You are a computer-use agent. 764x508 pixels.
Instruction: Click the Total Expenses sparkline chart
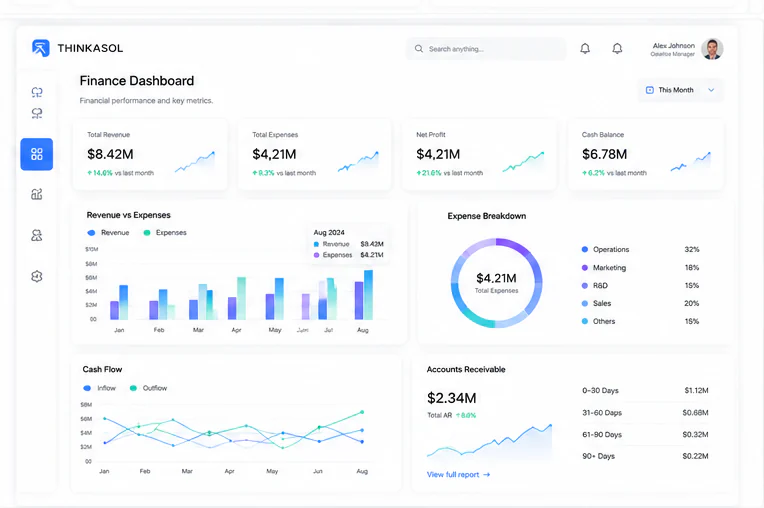point(358,162)
